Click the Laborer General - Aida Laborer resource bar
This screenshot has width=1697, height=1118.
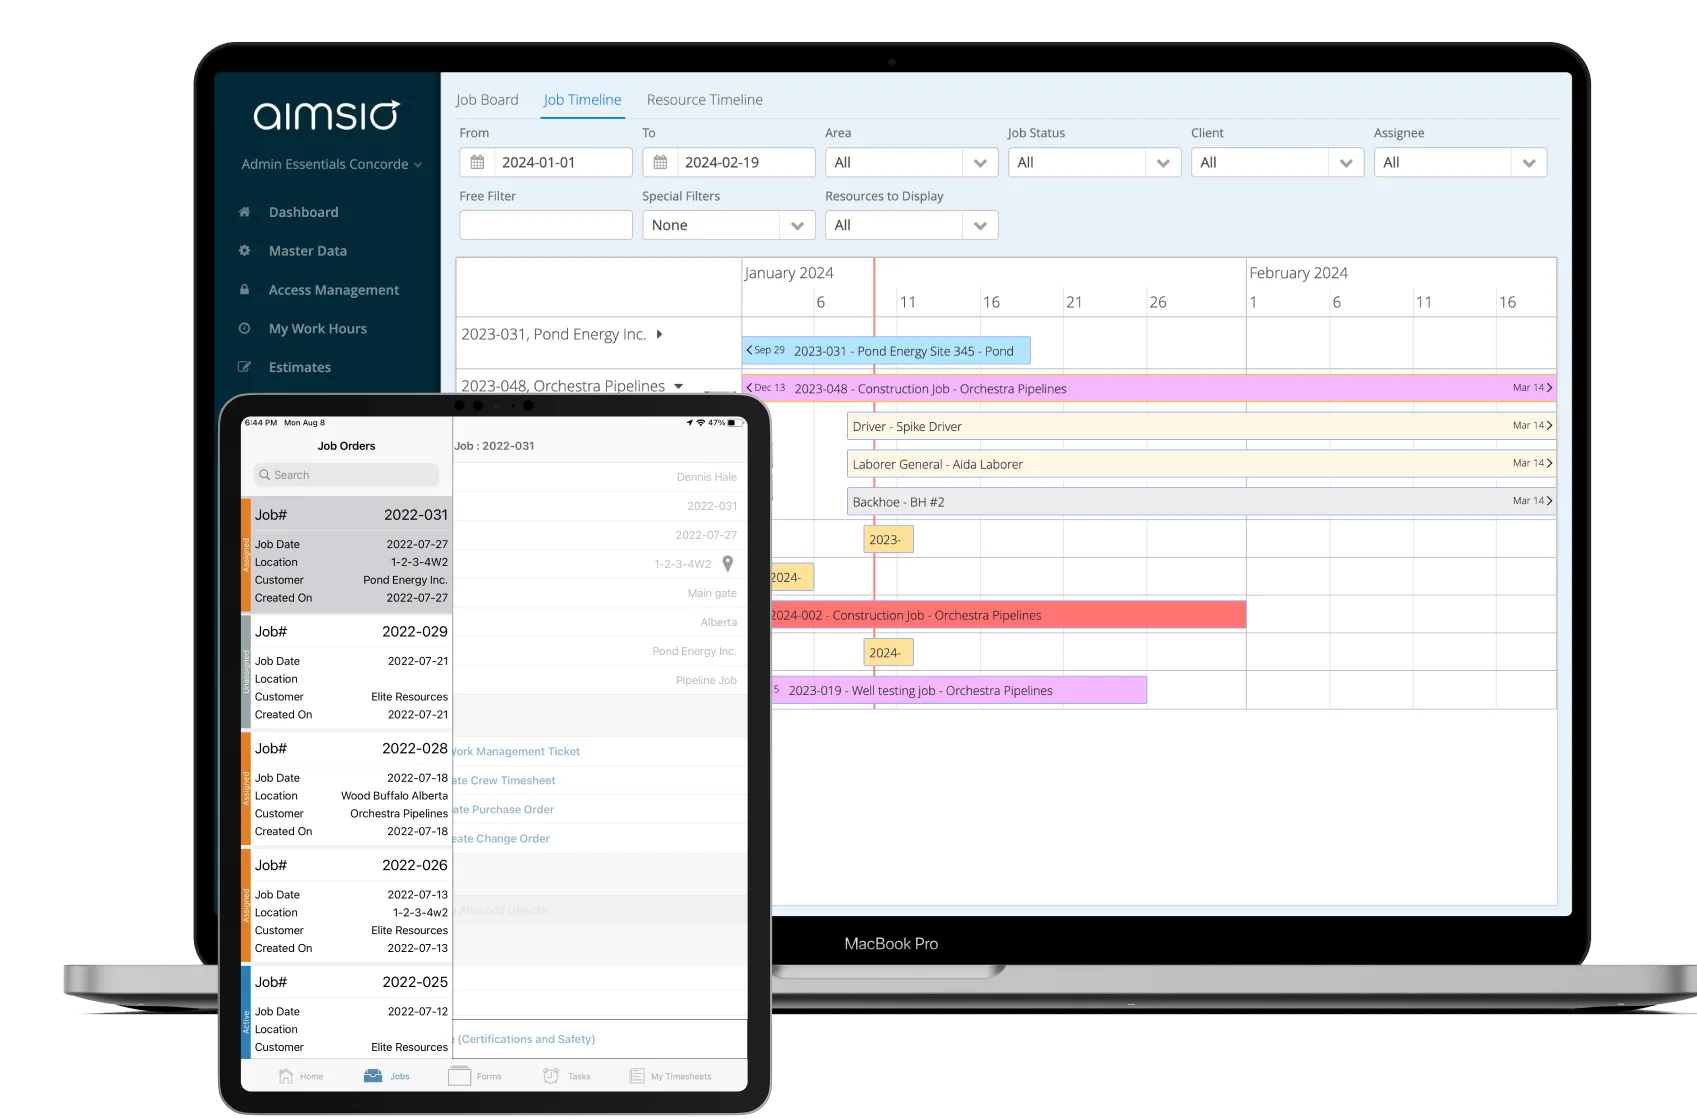[1201, 464]
